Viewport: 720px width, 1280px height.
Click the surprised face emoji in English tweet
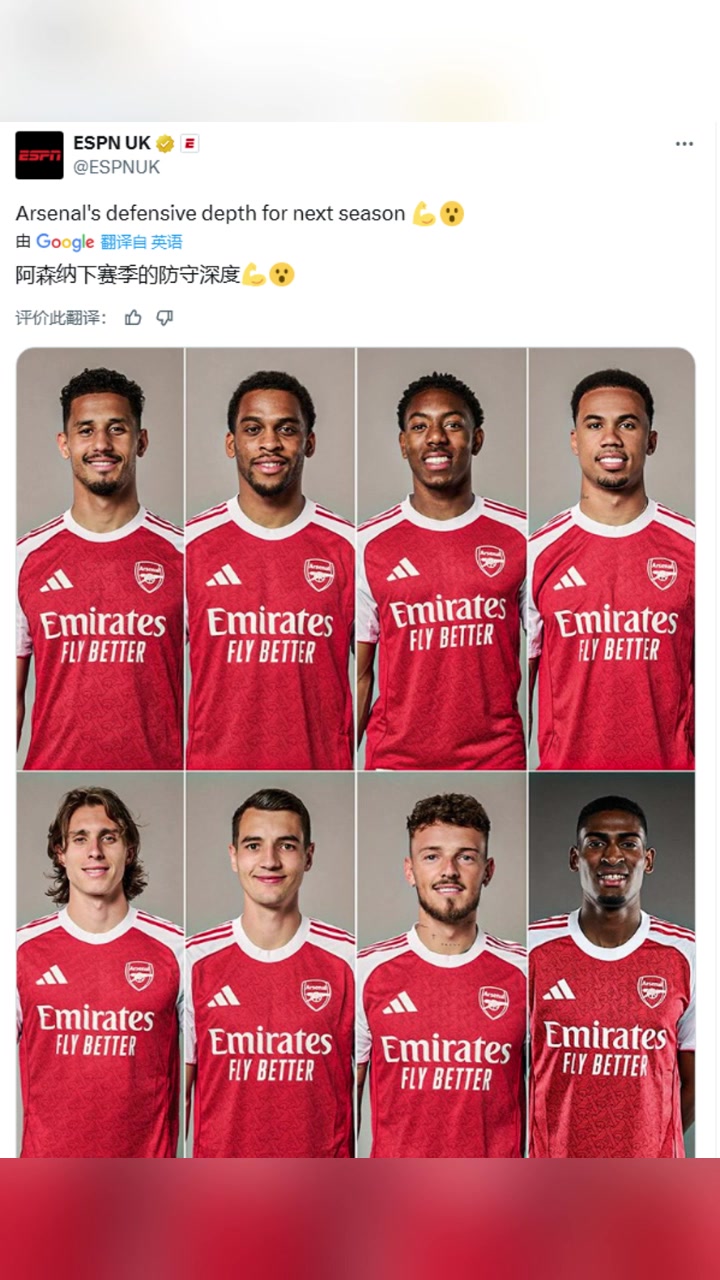click(x=452, y=213)
